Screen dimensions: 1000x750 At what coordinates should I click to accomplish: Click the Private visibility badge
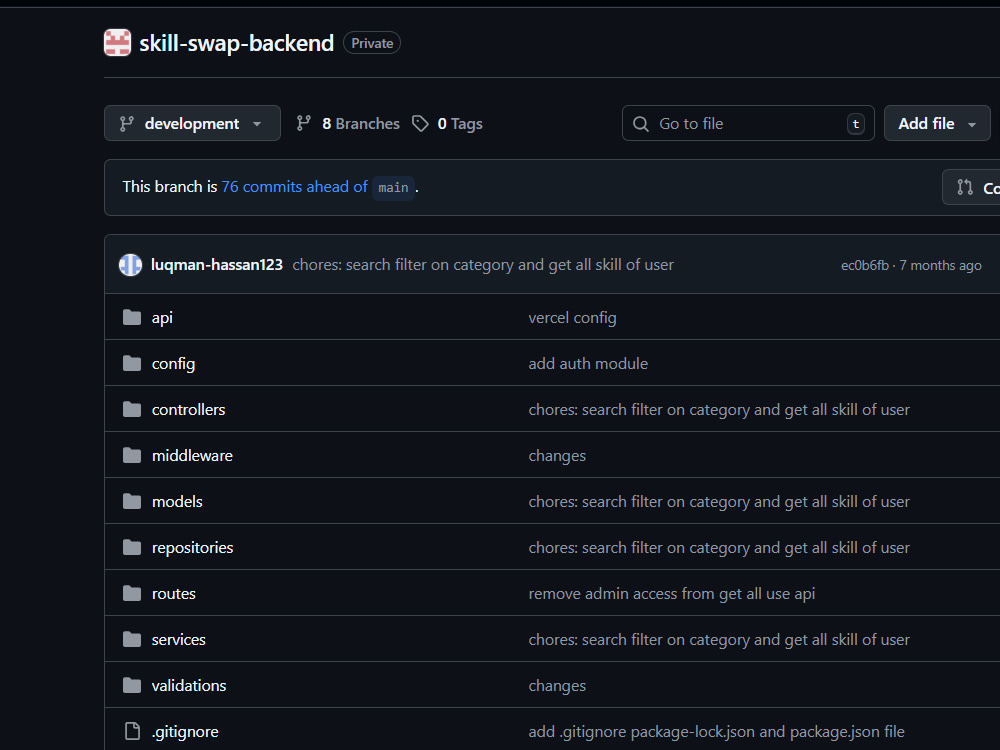372,43
